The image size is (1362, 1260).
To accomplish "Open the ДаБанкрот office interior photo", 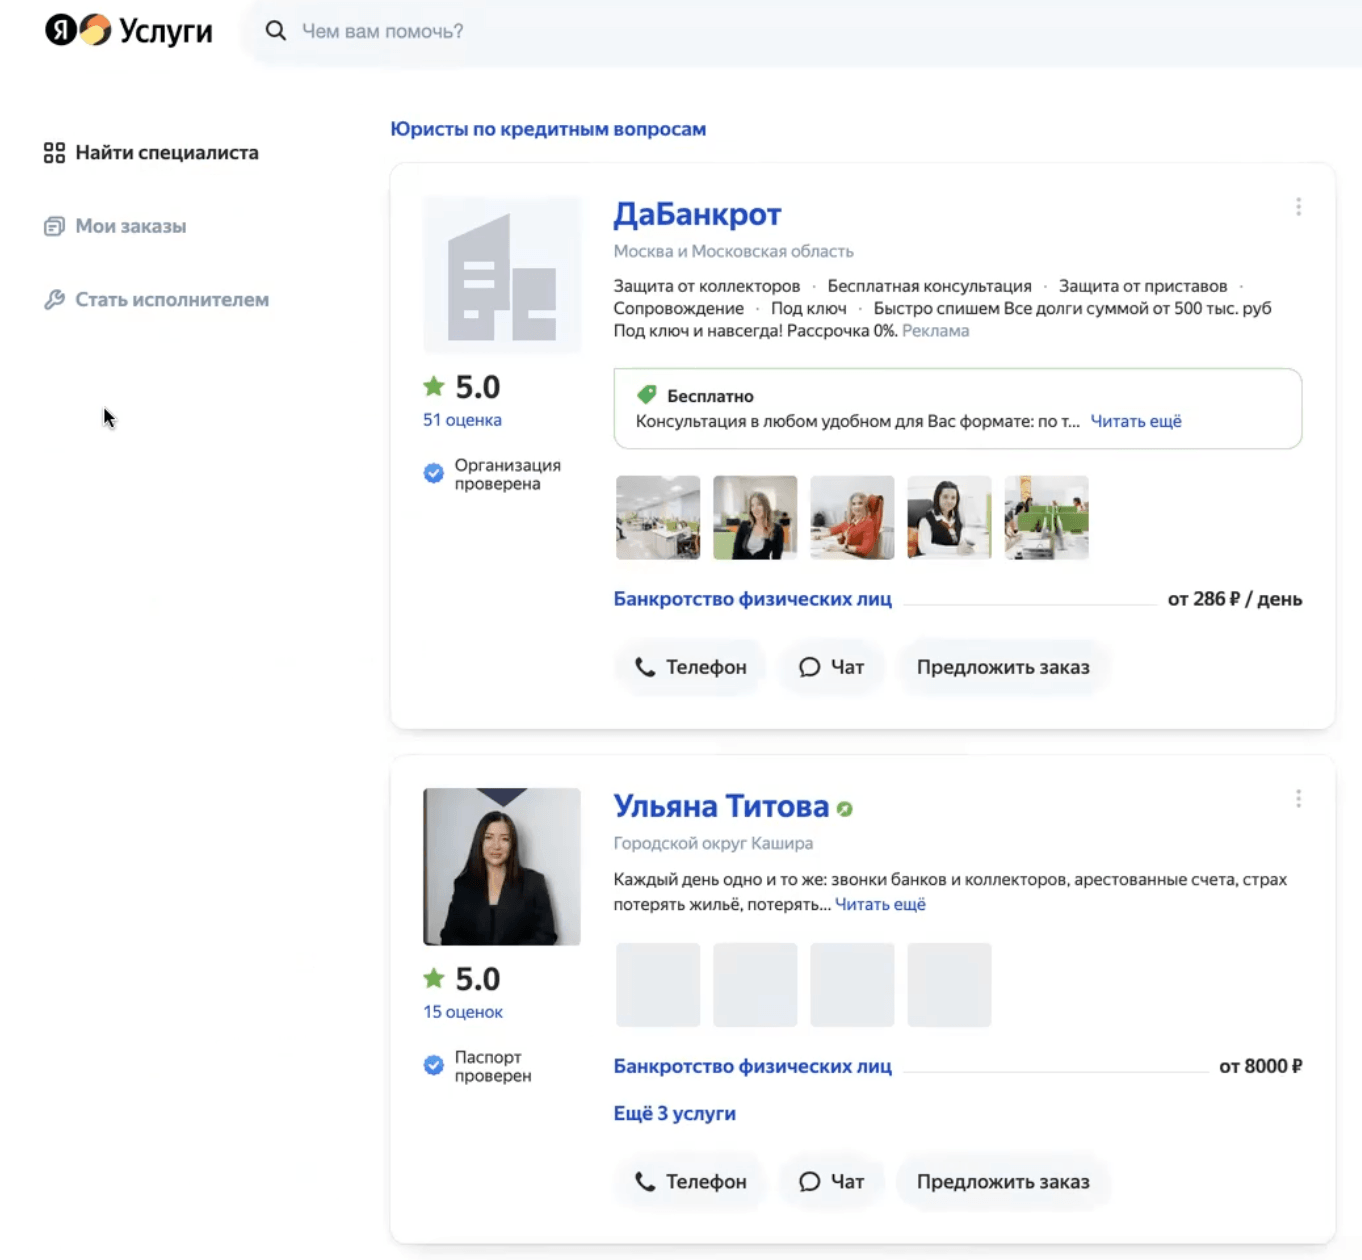I will click(x=658, y=517).
